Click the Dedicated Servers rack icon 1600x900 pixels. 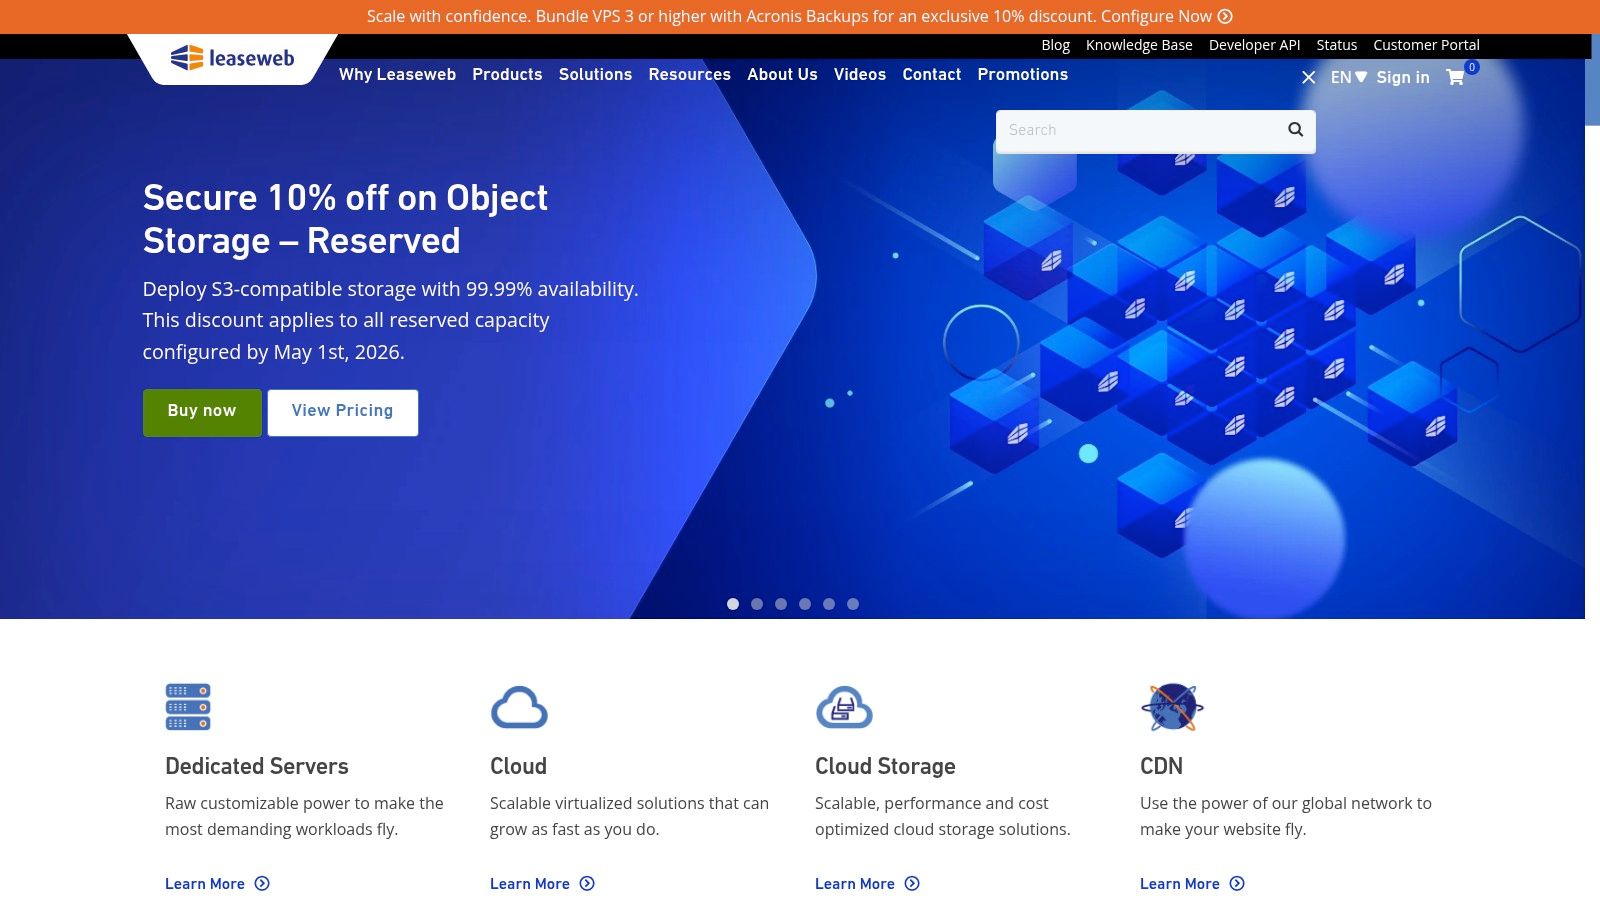(x=186, y=707)
